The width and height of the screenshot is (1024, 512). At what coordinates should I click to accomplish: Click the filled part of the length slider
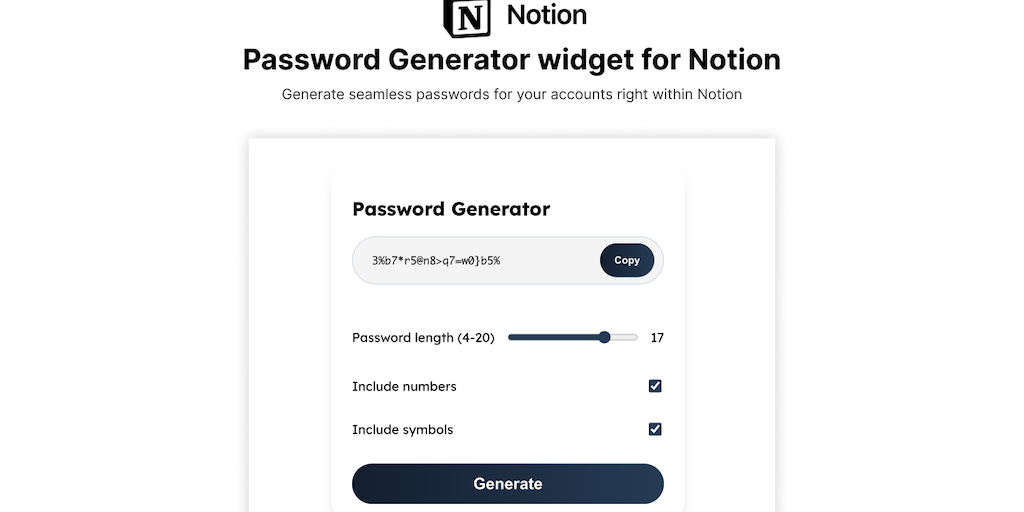[x=553, y=338]
